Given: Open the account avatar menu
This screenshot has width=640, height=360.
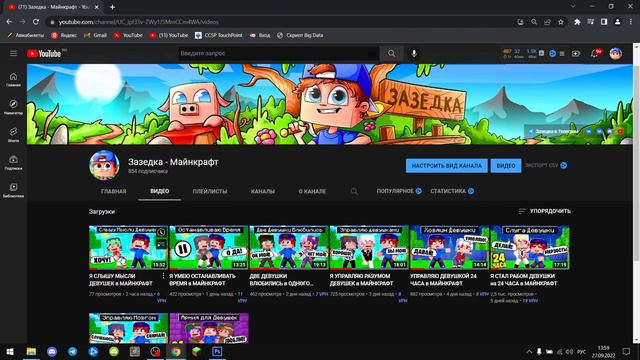Looking at the screenshot, I should [616, 53].
